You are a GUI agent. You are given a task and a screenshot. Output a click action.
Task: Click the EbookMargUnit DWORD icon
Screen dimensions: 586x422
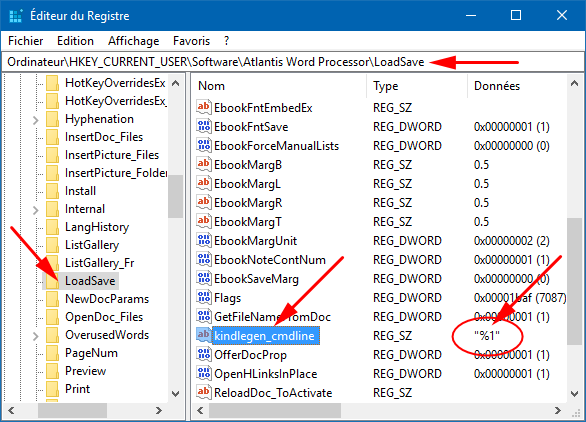tap(203, 240)
